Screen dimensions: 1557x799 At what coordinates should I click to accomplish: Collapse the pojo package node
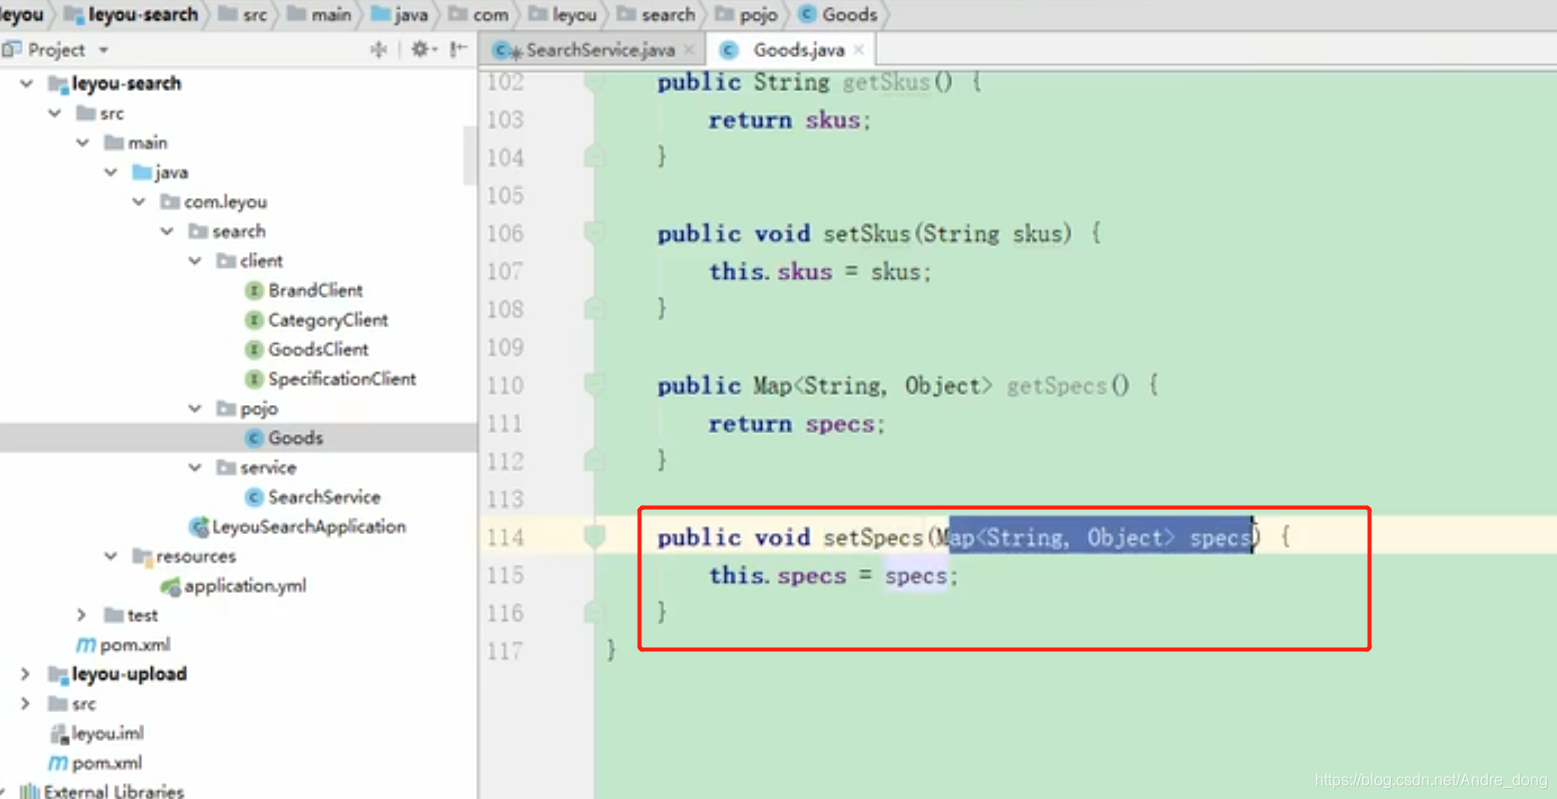[195, 409]
